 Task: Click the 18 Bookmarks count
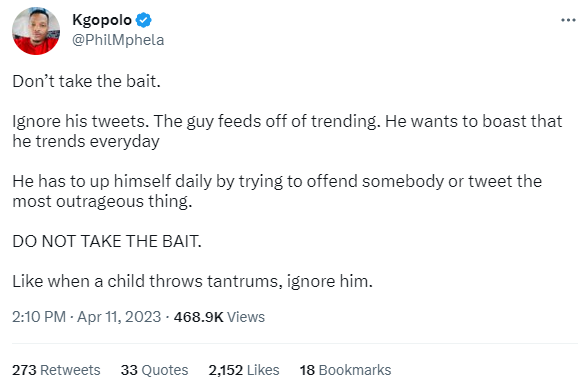[x=345, y=370]
